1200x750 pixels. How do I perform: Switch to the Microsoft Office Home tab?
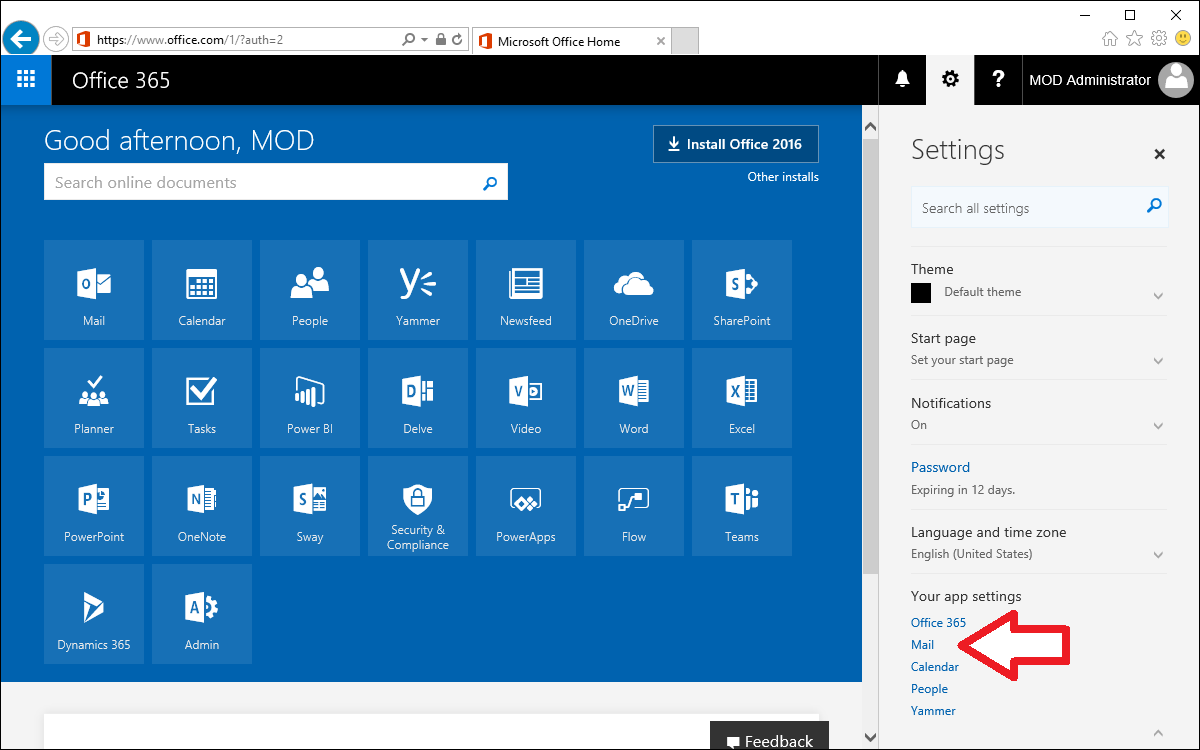568,41
